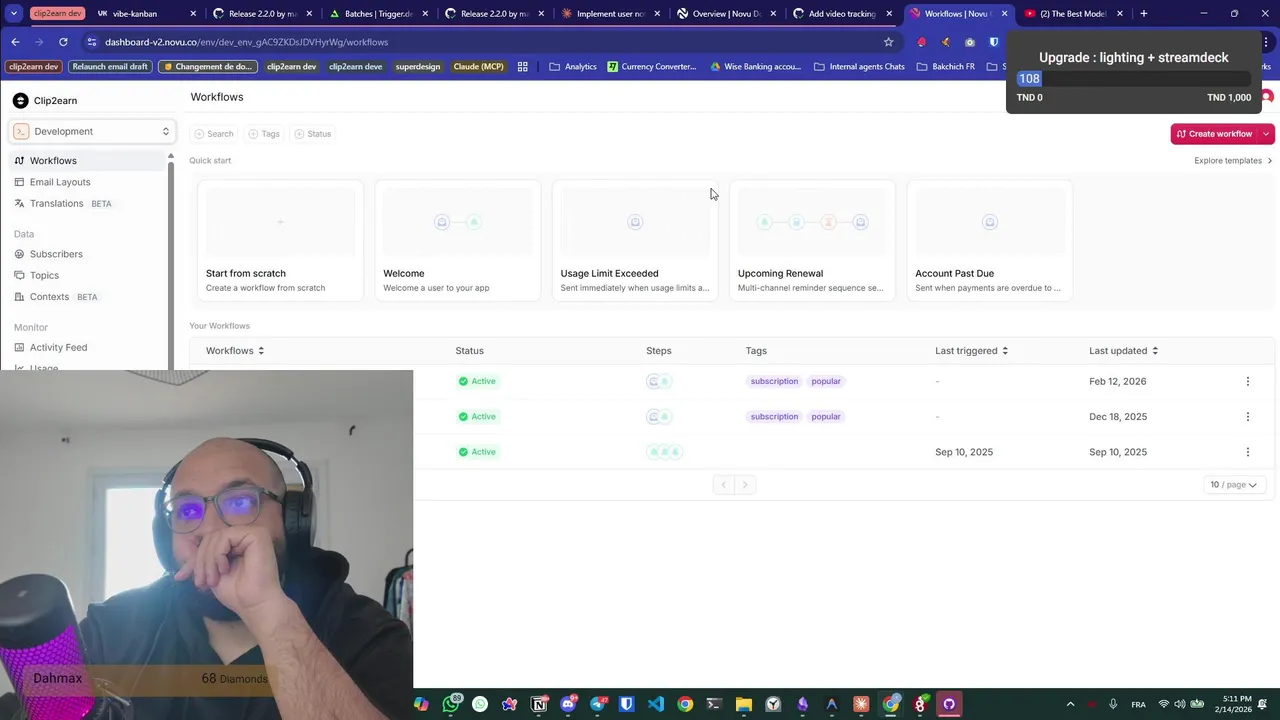
Task: Sort by the Workflows column header
Action: point(235,351)
